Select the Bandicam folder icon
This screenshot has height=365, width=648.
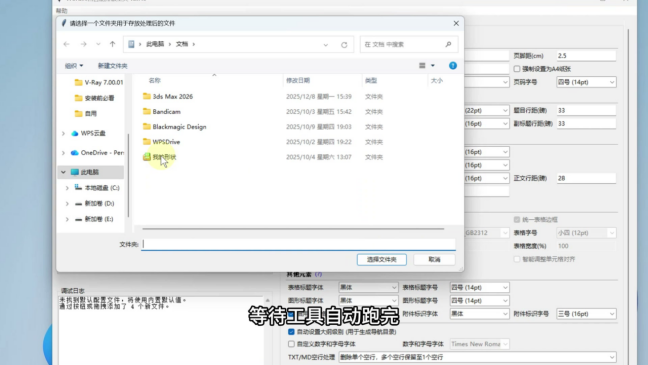click(147, 112)
